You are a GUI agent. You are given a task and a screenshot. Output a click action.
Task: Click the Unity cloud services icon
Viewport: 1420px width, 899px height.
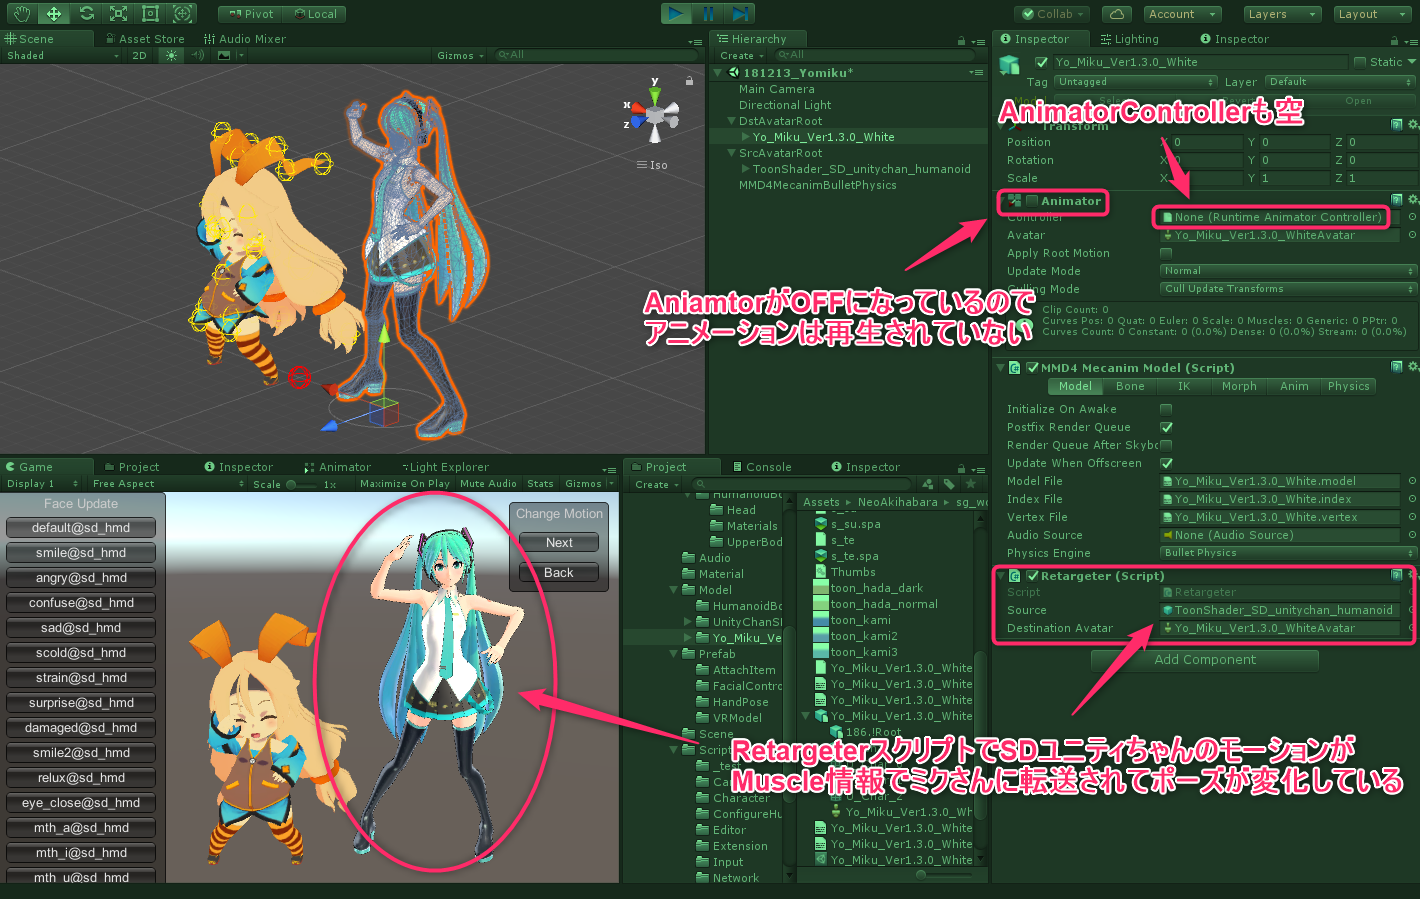pos(1119,13)
